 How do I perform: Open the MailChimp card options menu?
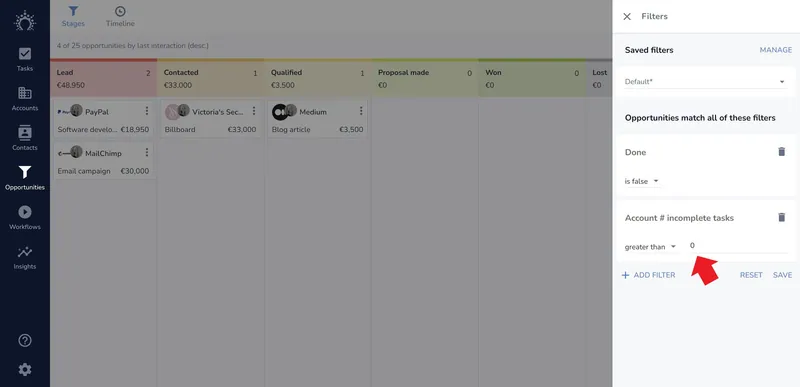pos(147,152)
